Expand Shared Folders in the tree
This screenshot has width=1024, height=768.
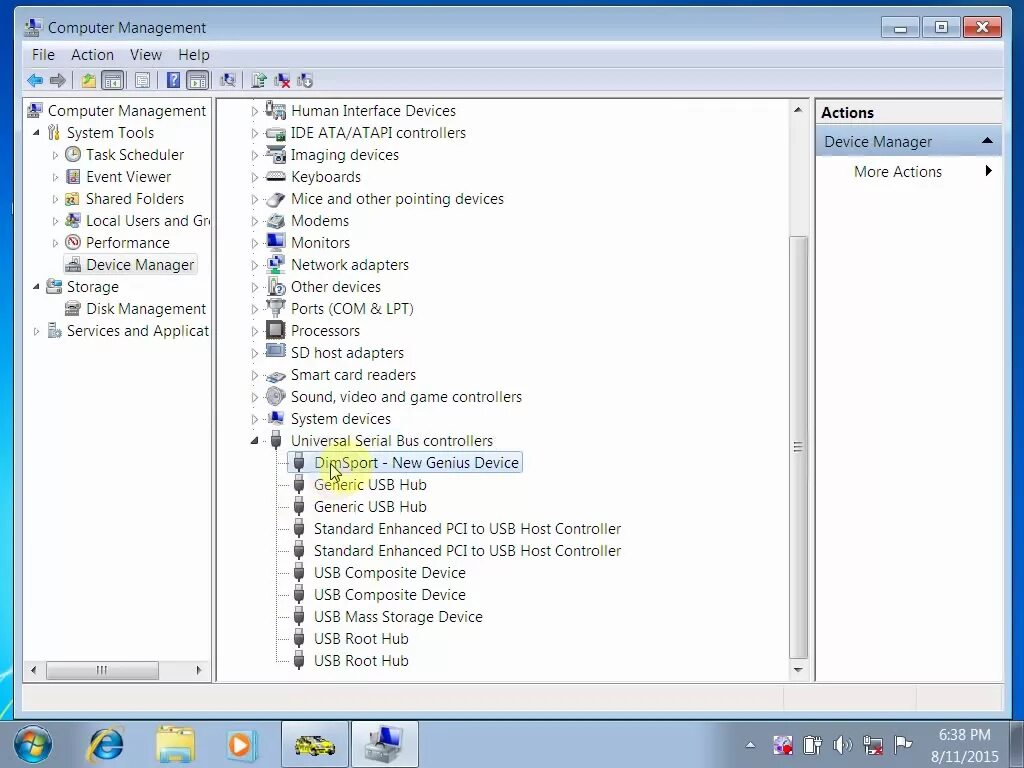(x=56, y=199)
